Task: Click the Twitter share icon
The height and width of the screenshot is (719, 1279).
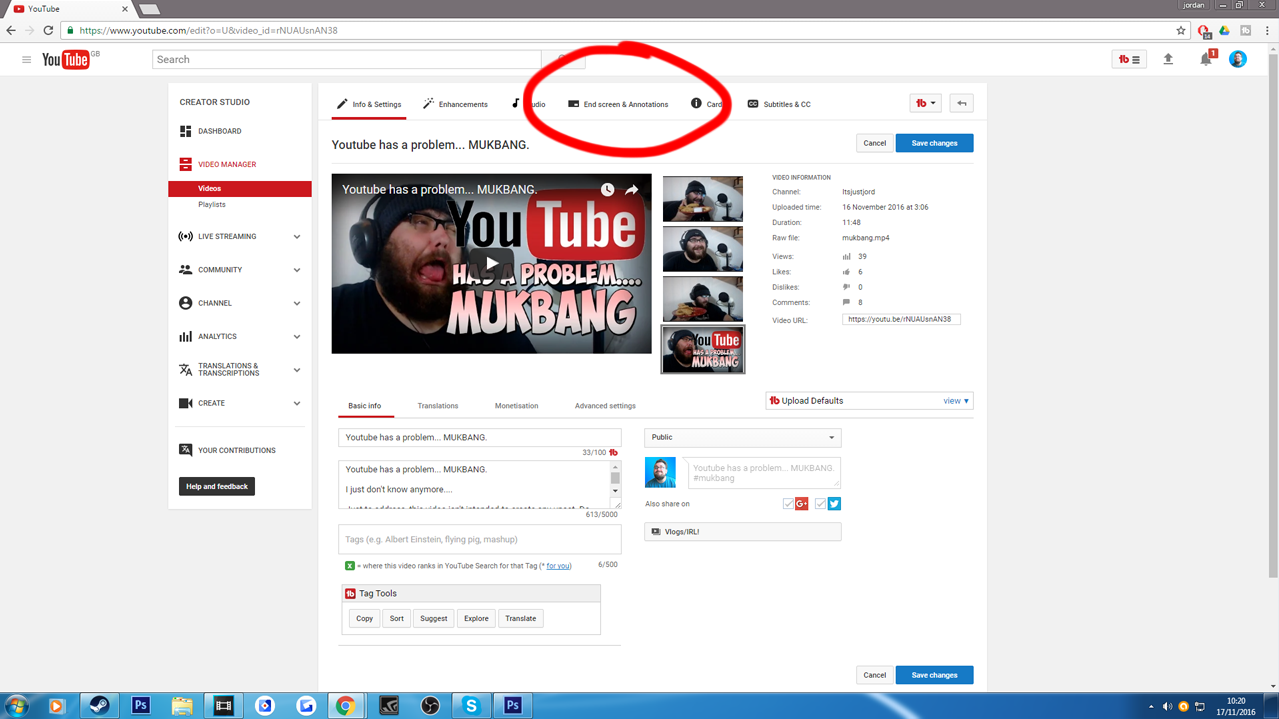Action: pos(834,504)
